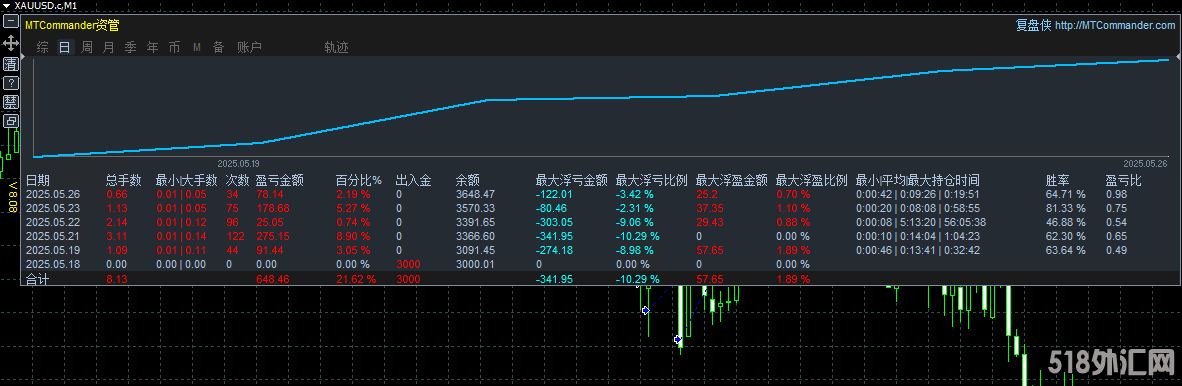This screenshot has width=1182, height=386.
Task: Click the 胜率 win rate column header
Action: pyautogui.click(x=1057, y=180)
